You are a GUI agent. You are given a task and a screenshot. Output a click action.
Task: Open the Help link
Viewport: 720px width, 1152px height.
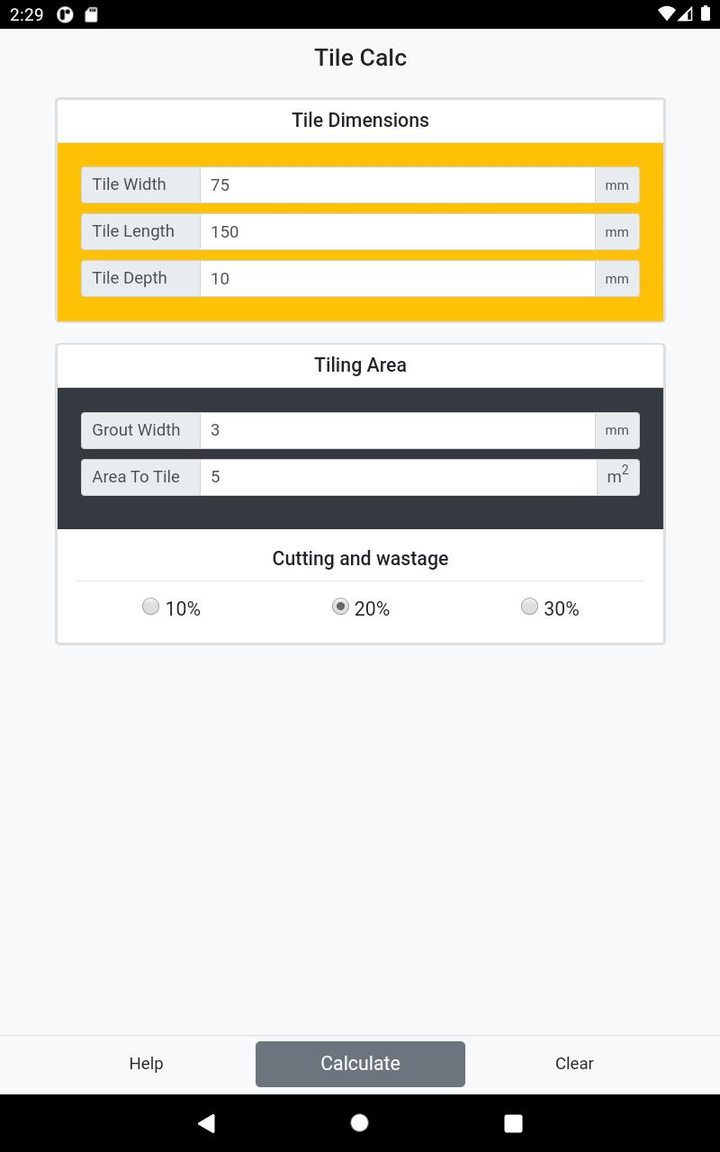click(146, 1063)
